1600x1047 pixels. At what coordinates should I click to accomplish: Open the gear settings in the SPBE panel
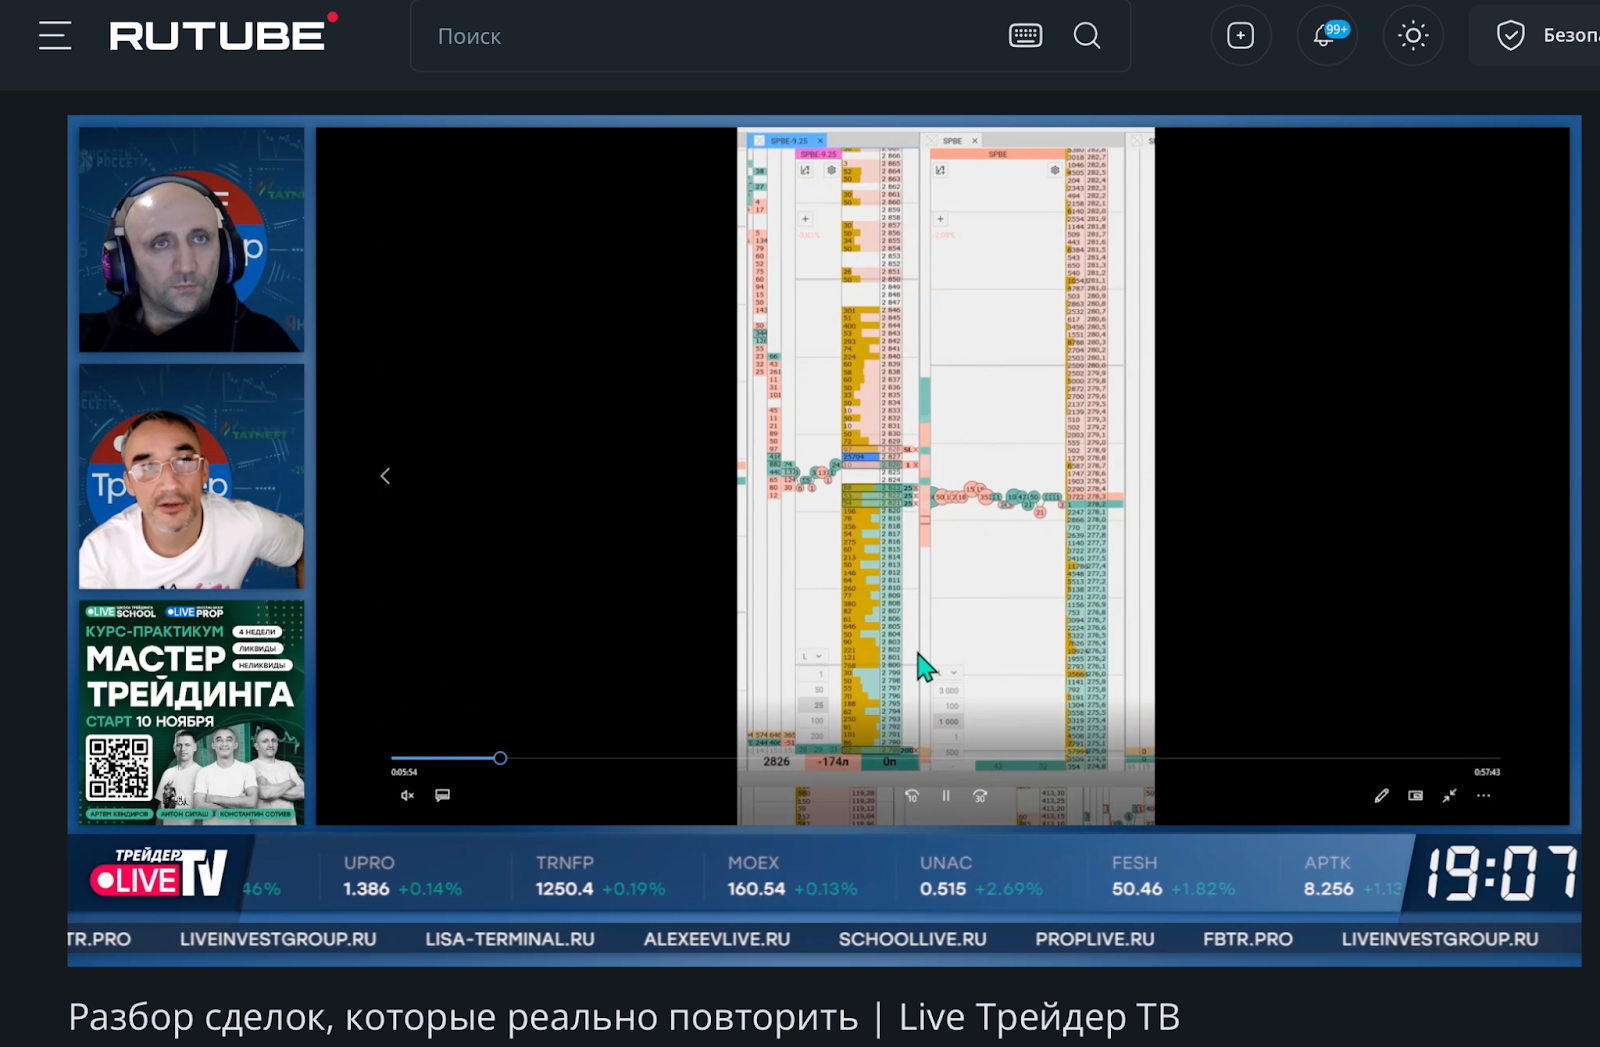point(1054,171)
